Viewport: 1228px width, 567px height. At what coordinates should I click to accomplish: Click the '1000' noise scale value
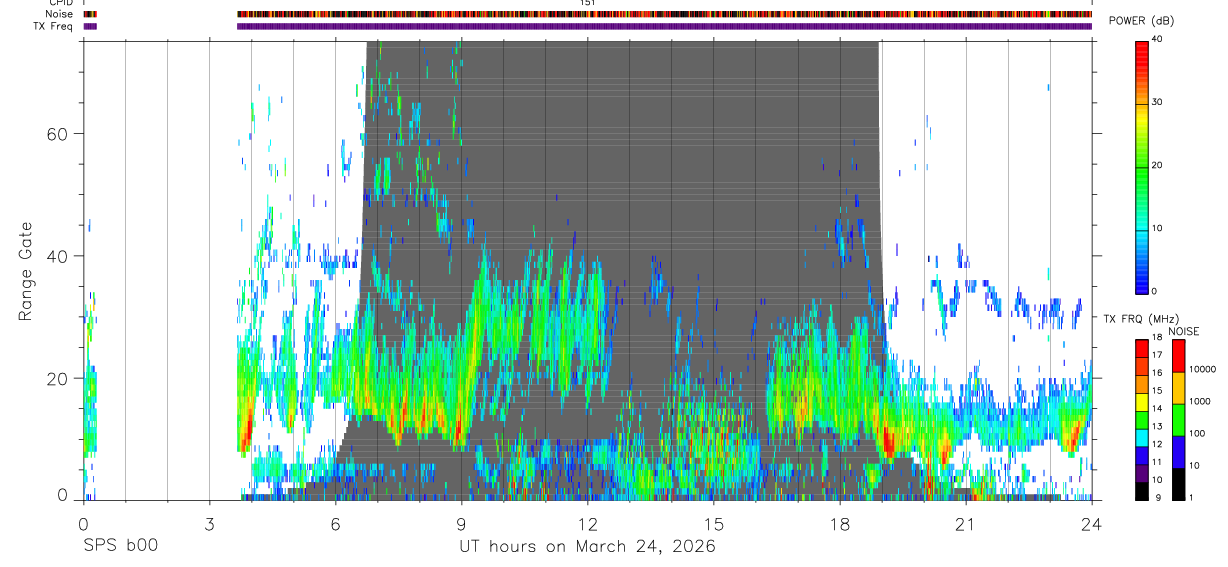point(1200,402)
